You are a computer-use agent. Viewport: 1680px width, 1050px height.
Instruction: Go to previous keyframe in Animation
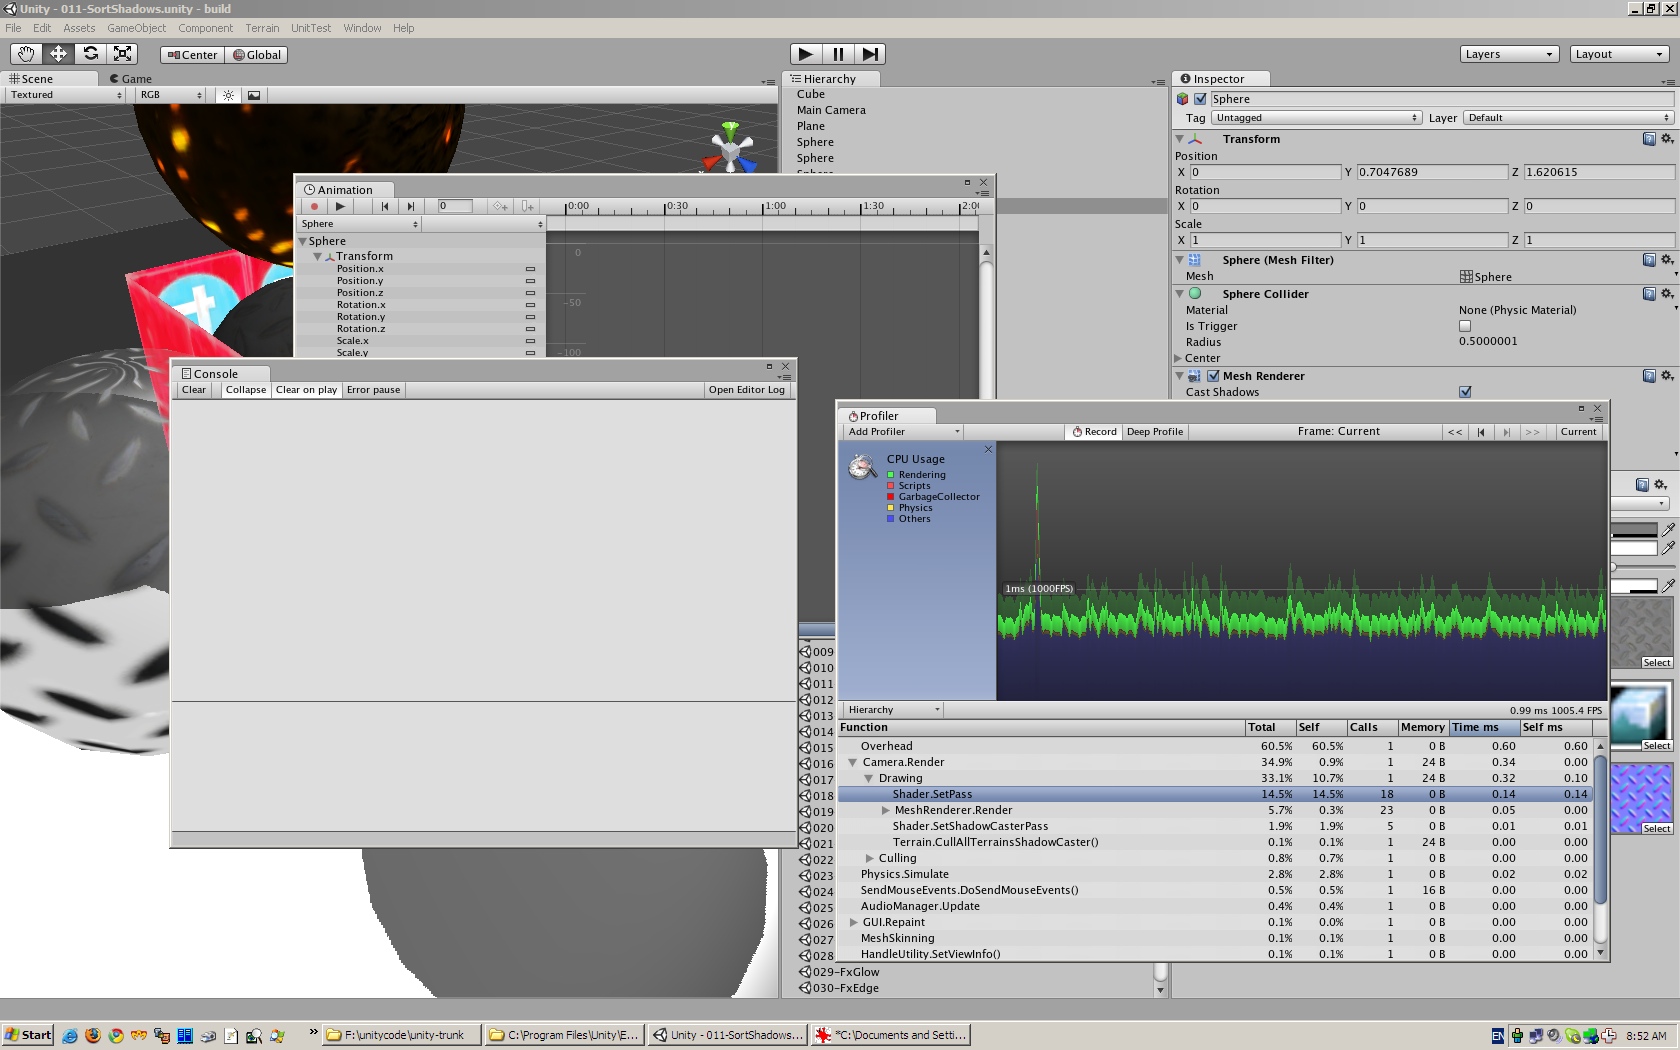coord(385,206)
